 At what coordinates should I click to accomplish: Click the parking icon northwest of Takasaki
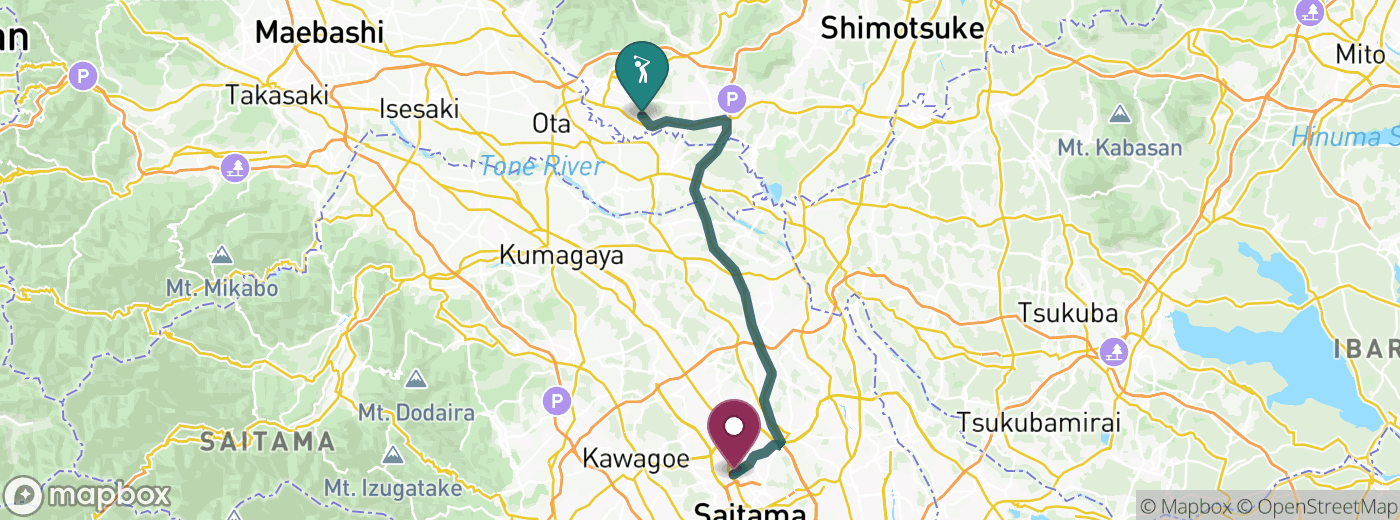pyautogui.click(x=85, y=75)
